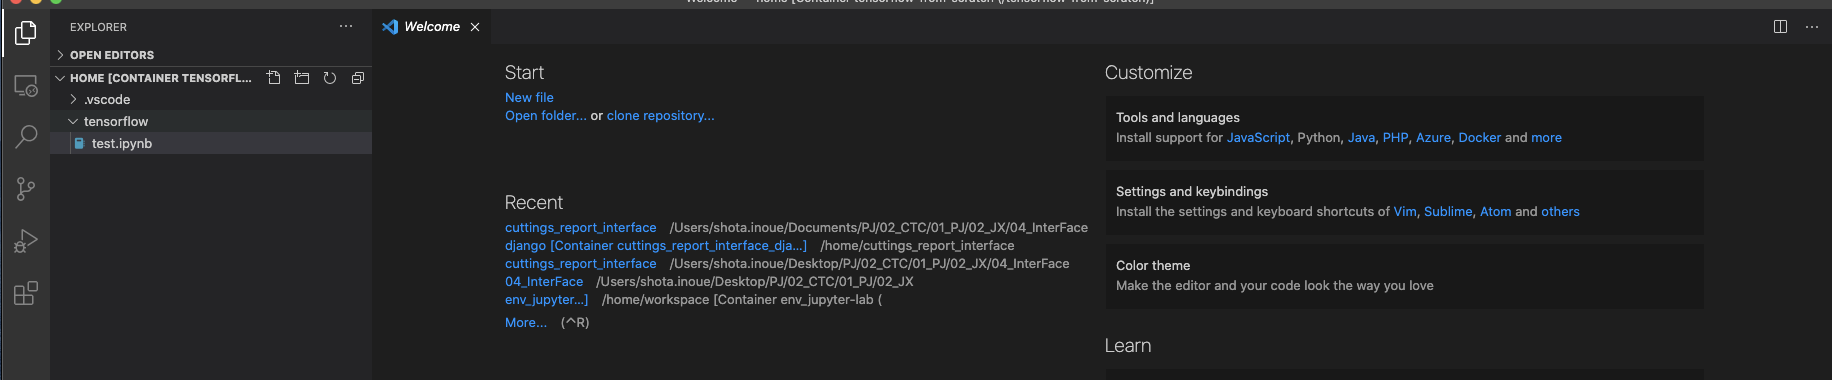Expand the Open Editors section
The image size is (1832, 380).
211,55
